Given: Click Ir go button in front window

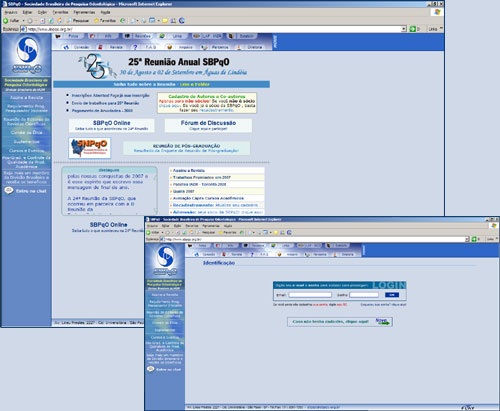Looking at the screenshot, I should pyautogui.click(x=476, y=239).
